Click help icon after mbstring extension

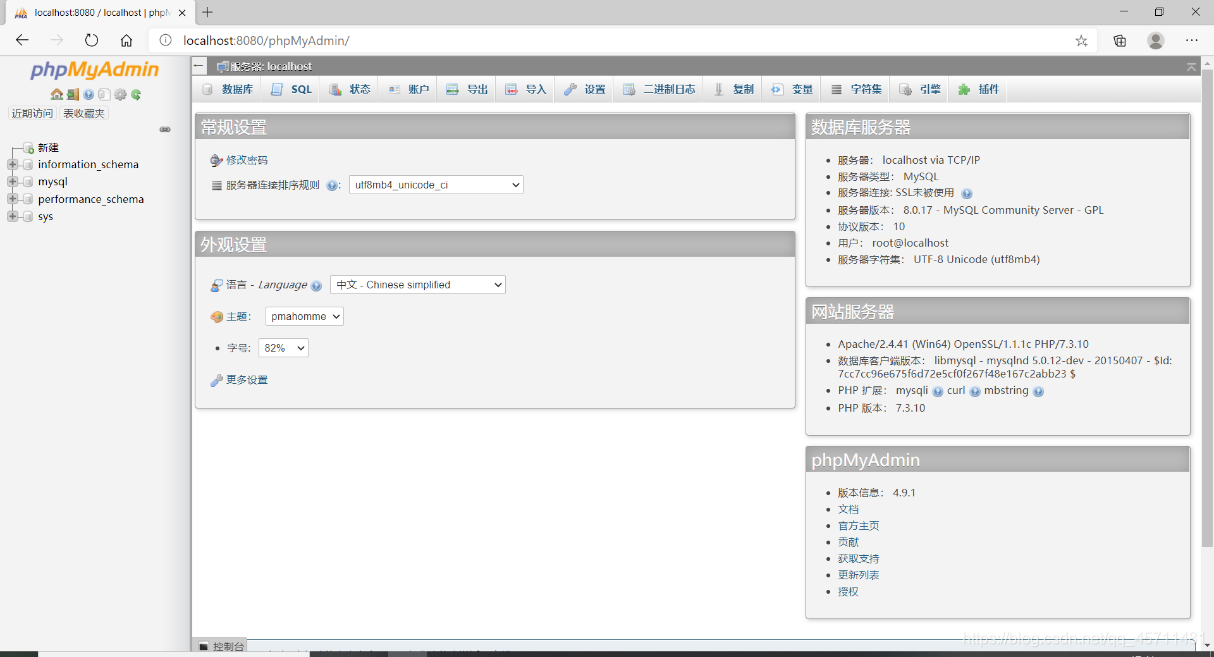click(x=1038, y=391)
